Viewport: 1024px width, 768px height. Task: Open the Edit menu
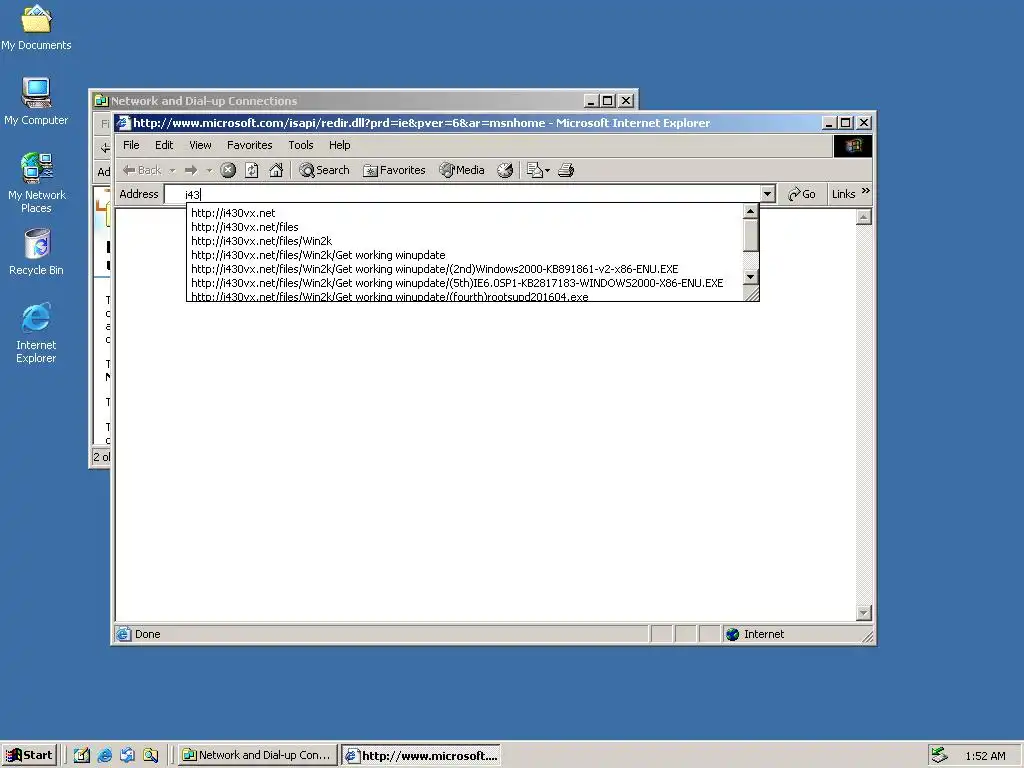(x=164, y=145)
